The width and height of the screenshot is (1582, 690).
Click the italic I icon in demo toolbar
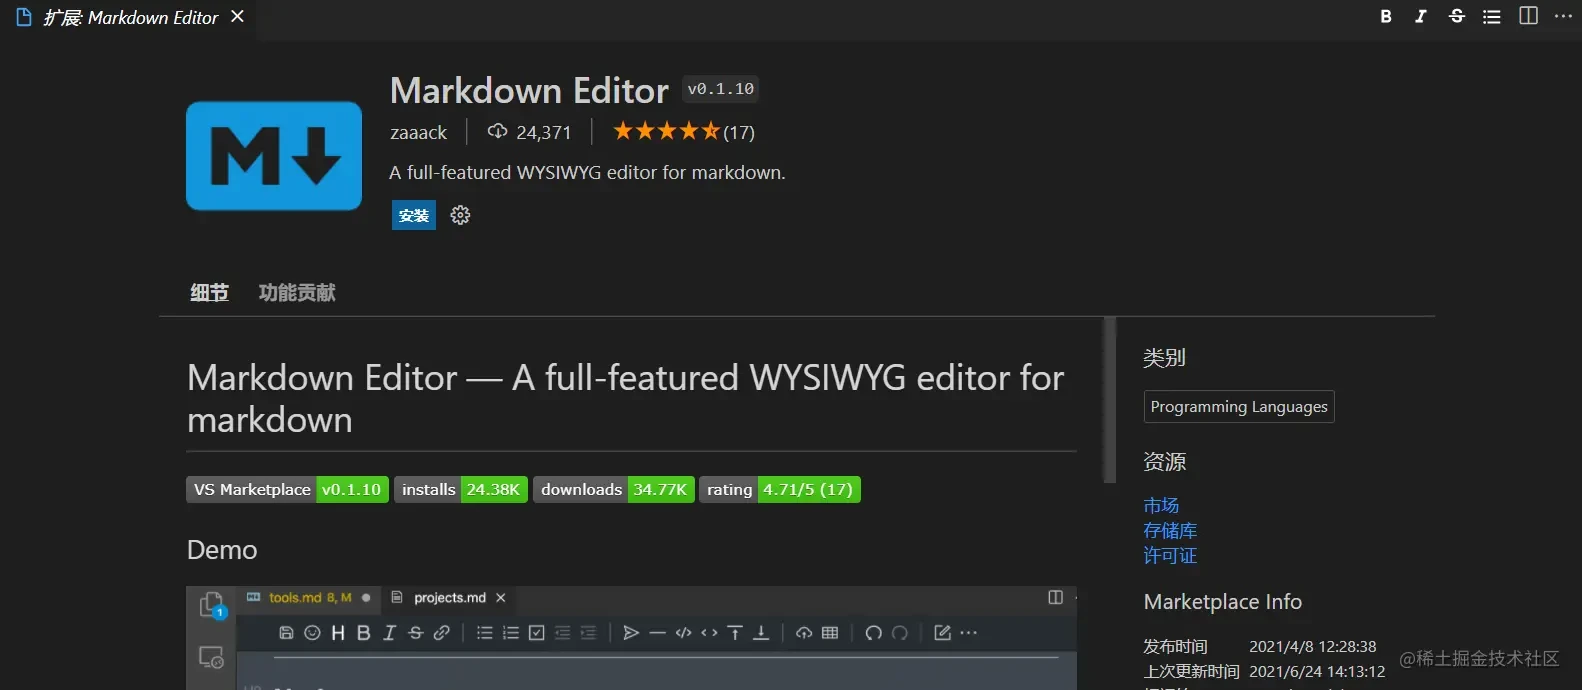pos(390,633)
